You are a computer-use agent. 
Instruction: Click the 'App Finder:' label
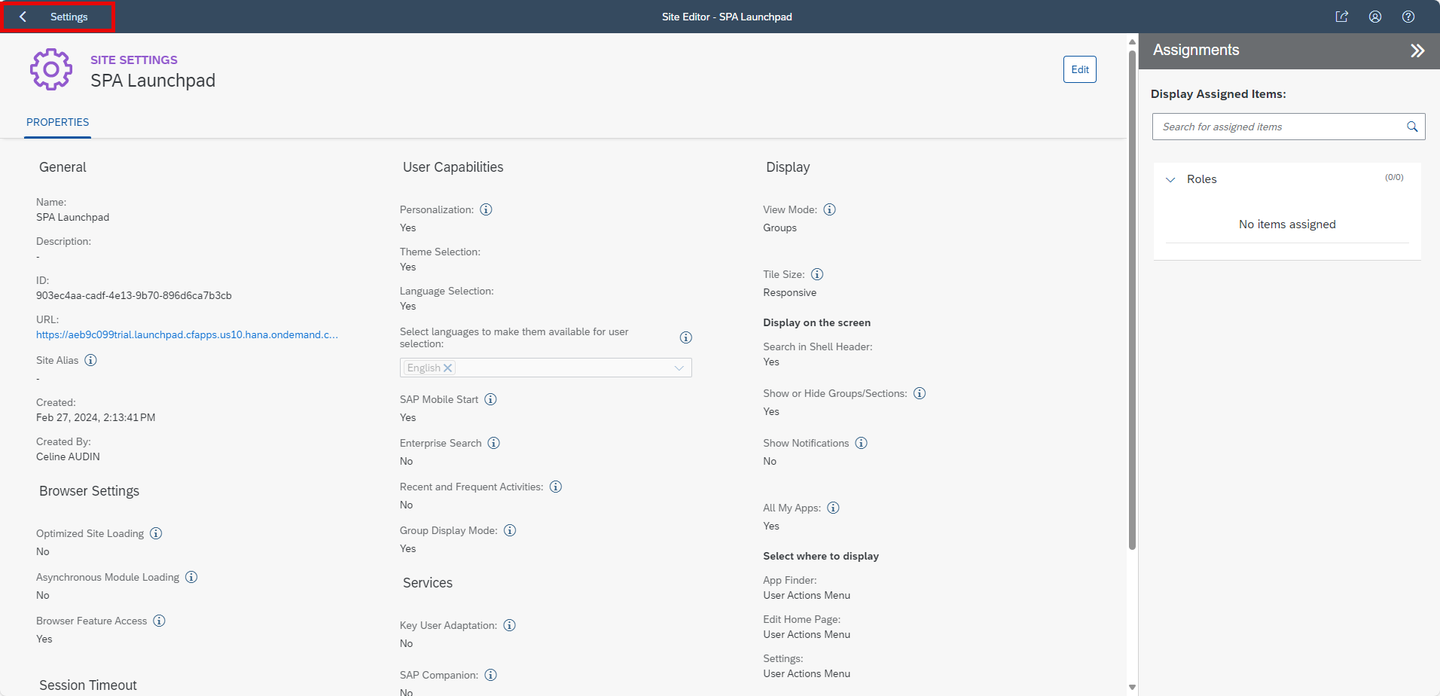tap(790, 580)
